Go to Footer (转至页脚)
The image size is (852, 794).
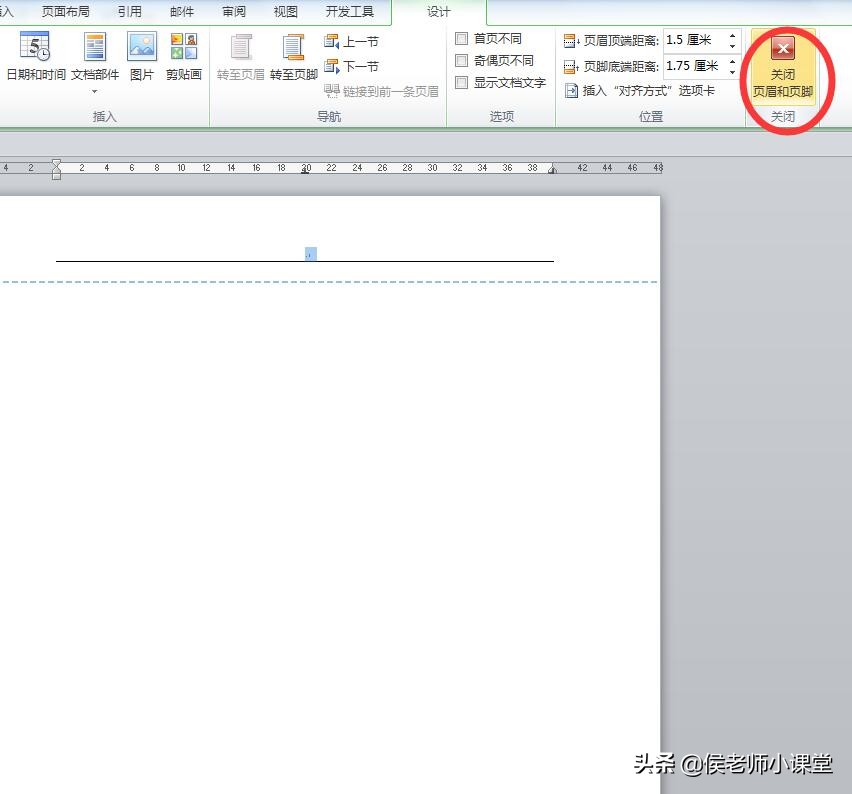293,57
